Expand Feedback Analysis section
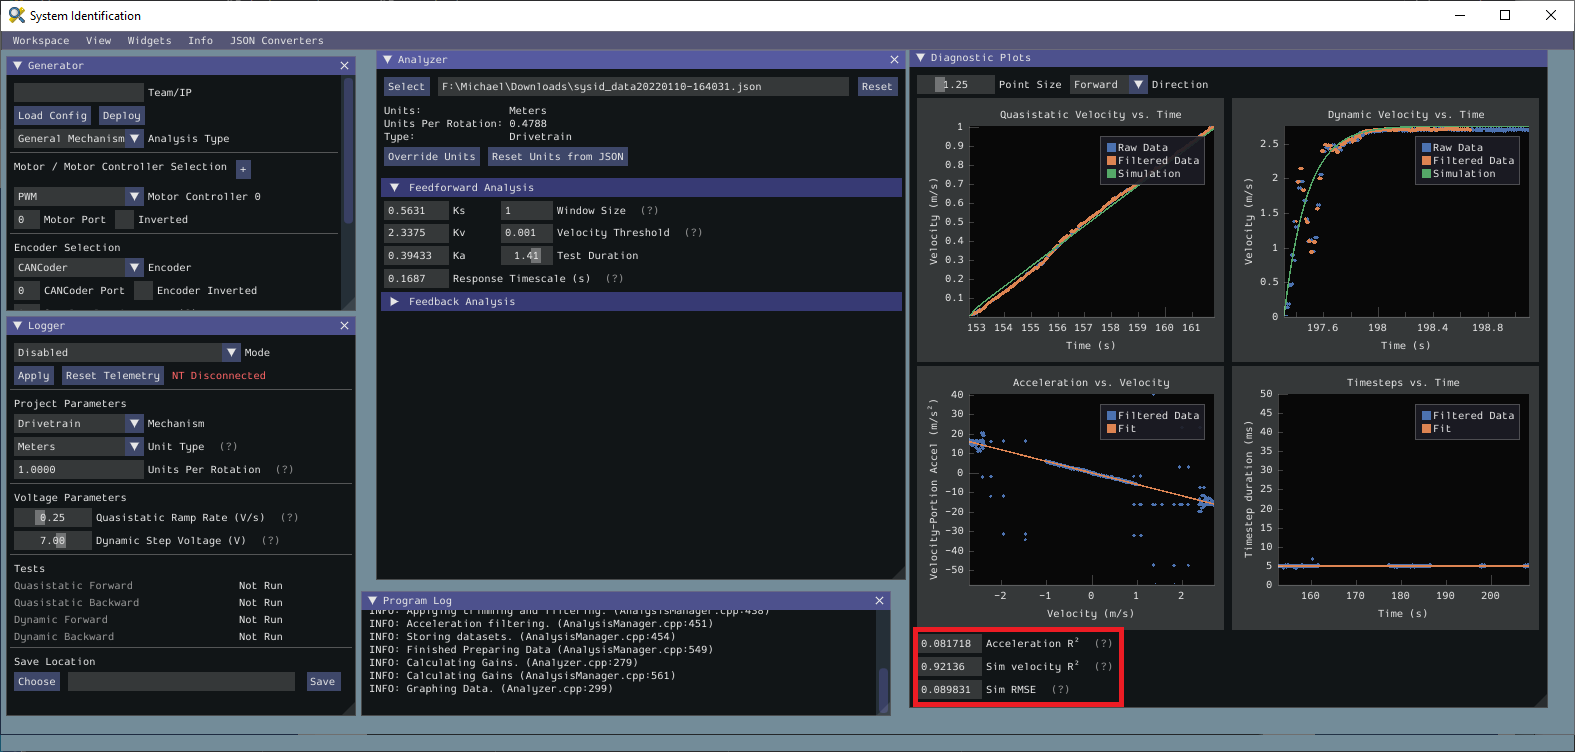 click(394, 302)
